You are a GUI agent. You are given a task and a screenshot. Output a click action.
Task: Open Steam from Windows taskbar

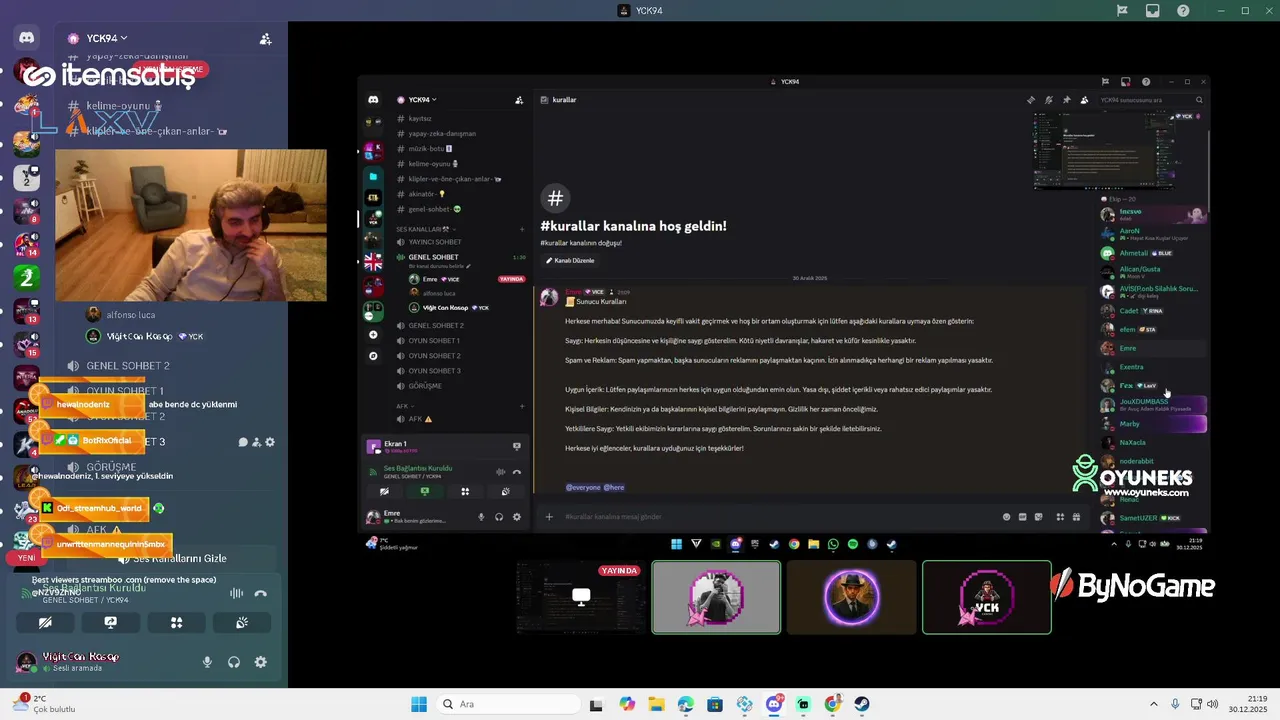862,704
